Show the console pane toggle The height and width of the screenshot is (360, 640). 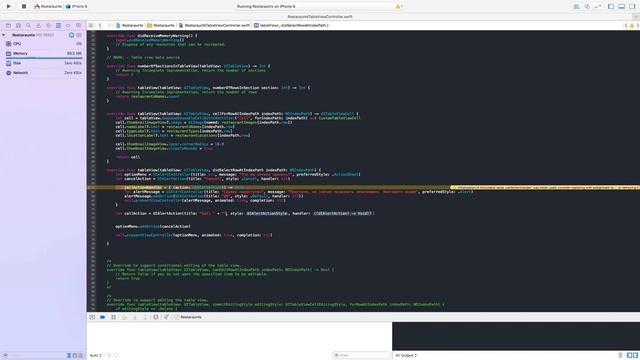pyautogui.click(x=635, y=356)
